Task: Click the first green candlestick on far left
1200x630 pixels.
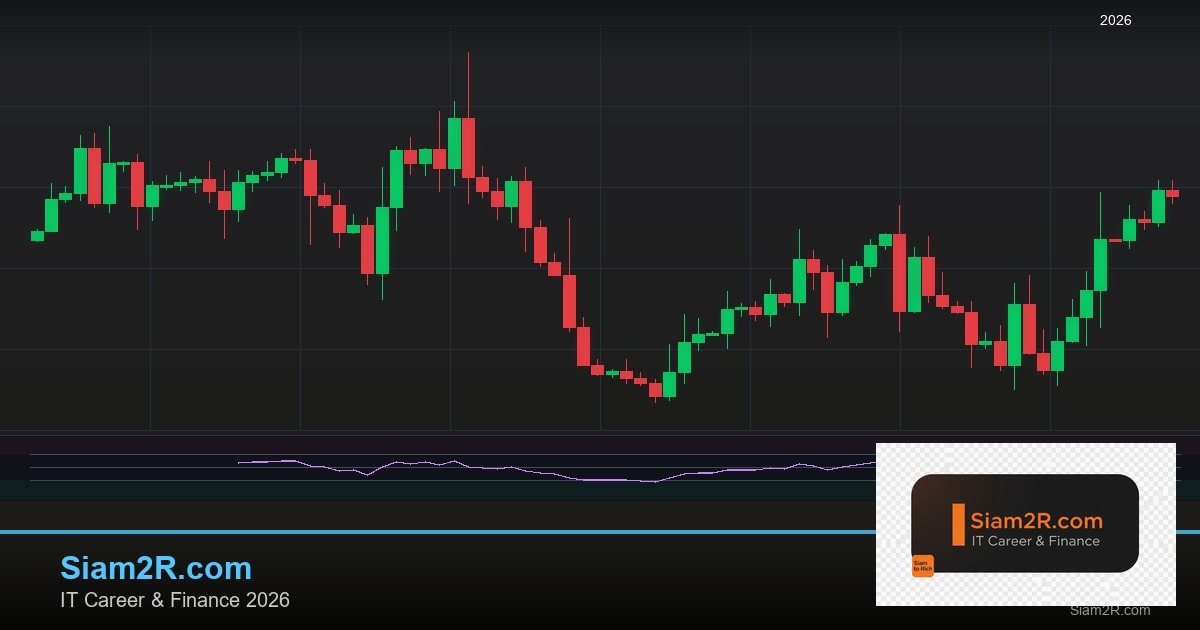Action: (37, 236)
